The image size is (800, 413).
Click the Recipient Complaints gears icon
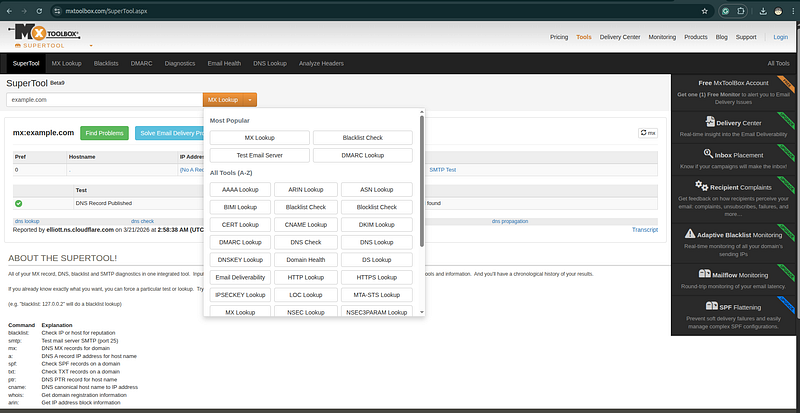pyautogui.click(x=702, y=186)
